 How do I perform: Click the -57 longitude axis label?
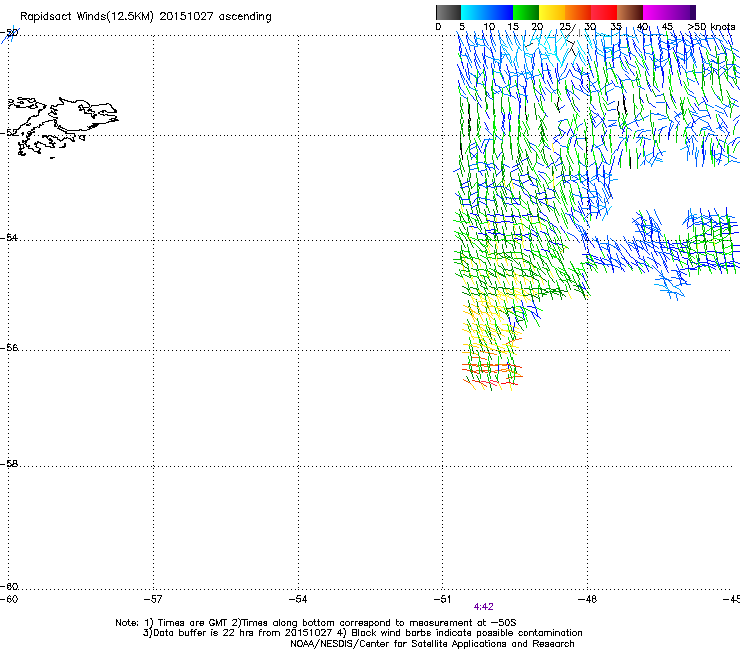[x=153, y=599]
